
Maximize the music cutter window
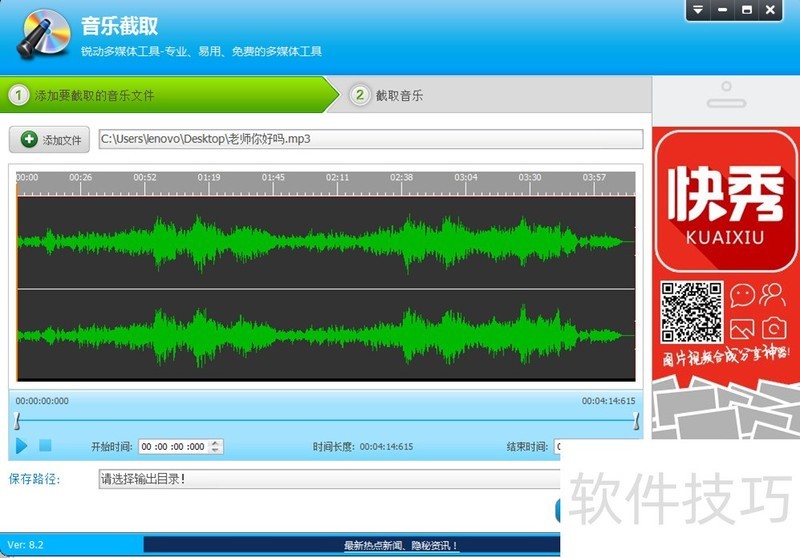pyautogui.click(x=746, y=10)
